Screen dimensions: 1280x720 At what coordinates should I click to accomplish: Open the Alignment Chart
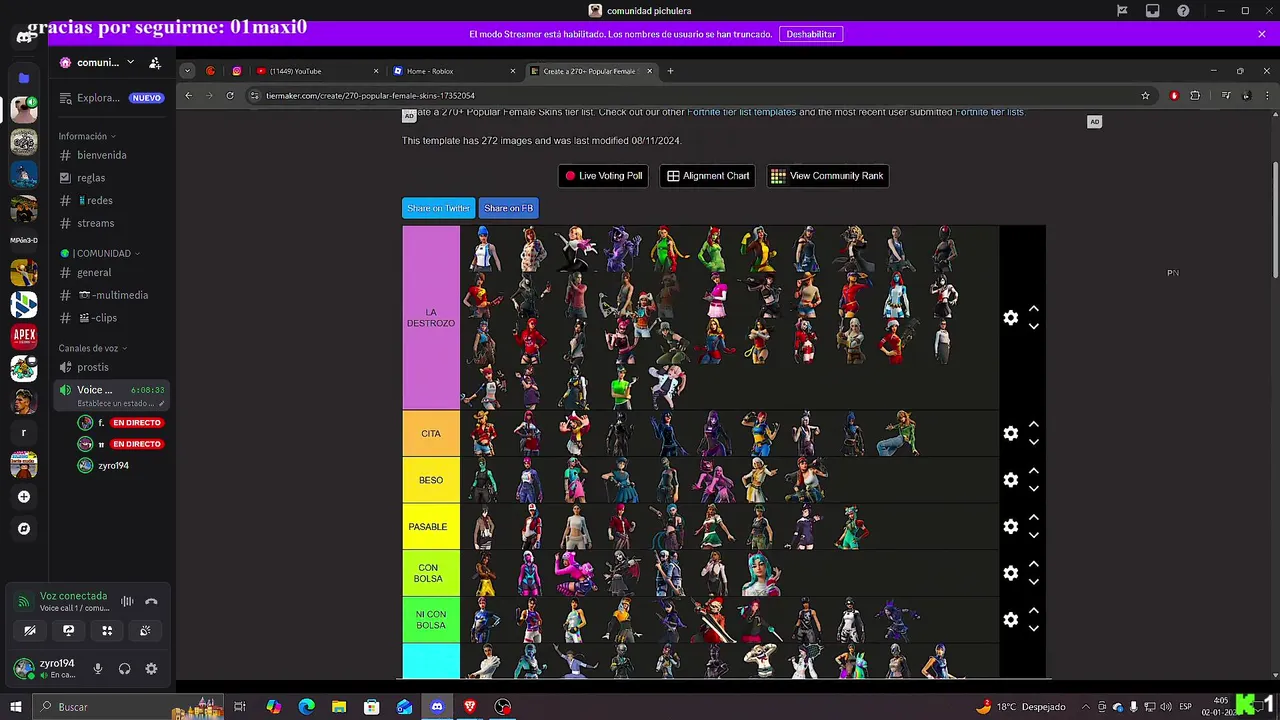coord(708,176)
